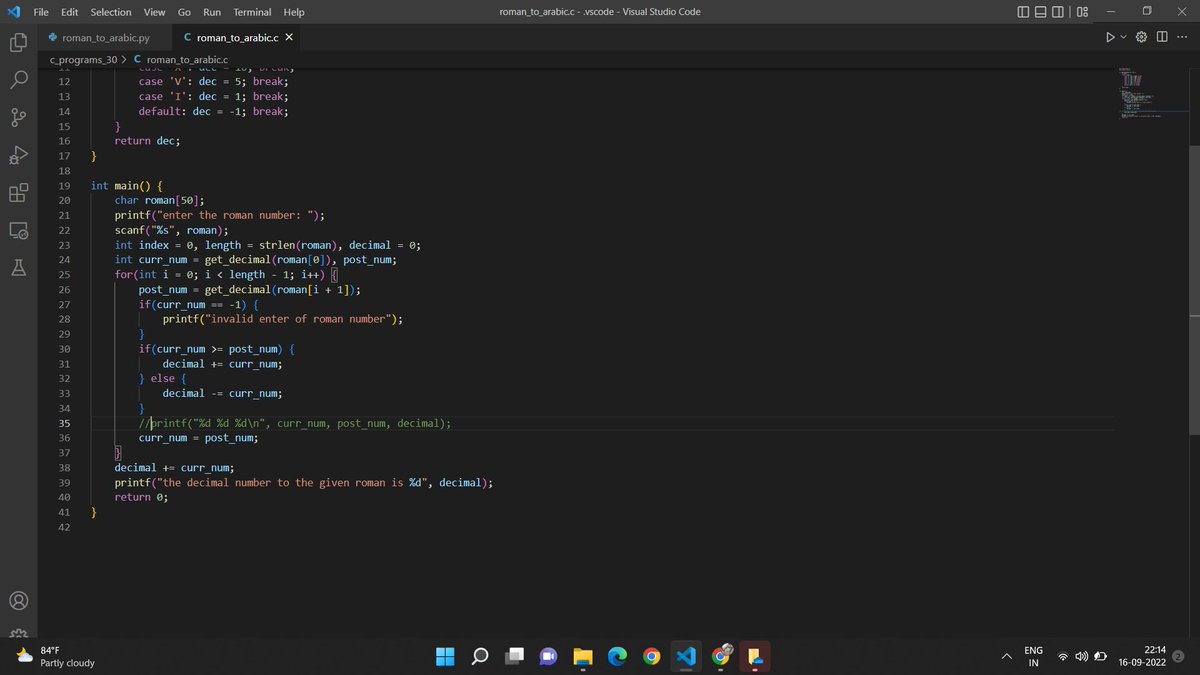Open the File menu

42,12
